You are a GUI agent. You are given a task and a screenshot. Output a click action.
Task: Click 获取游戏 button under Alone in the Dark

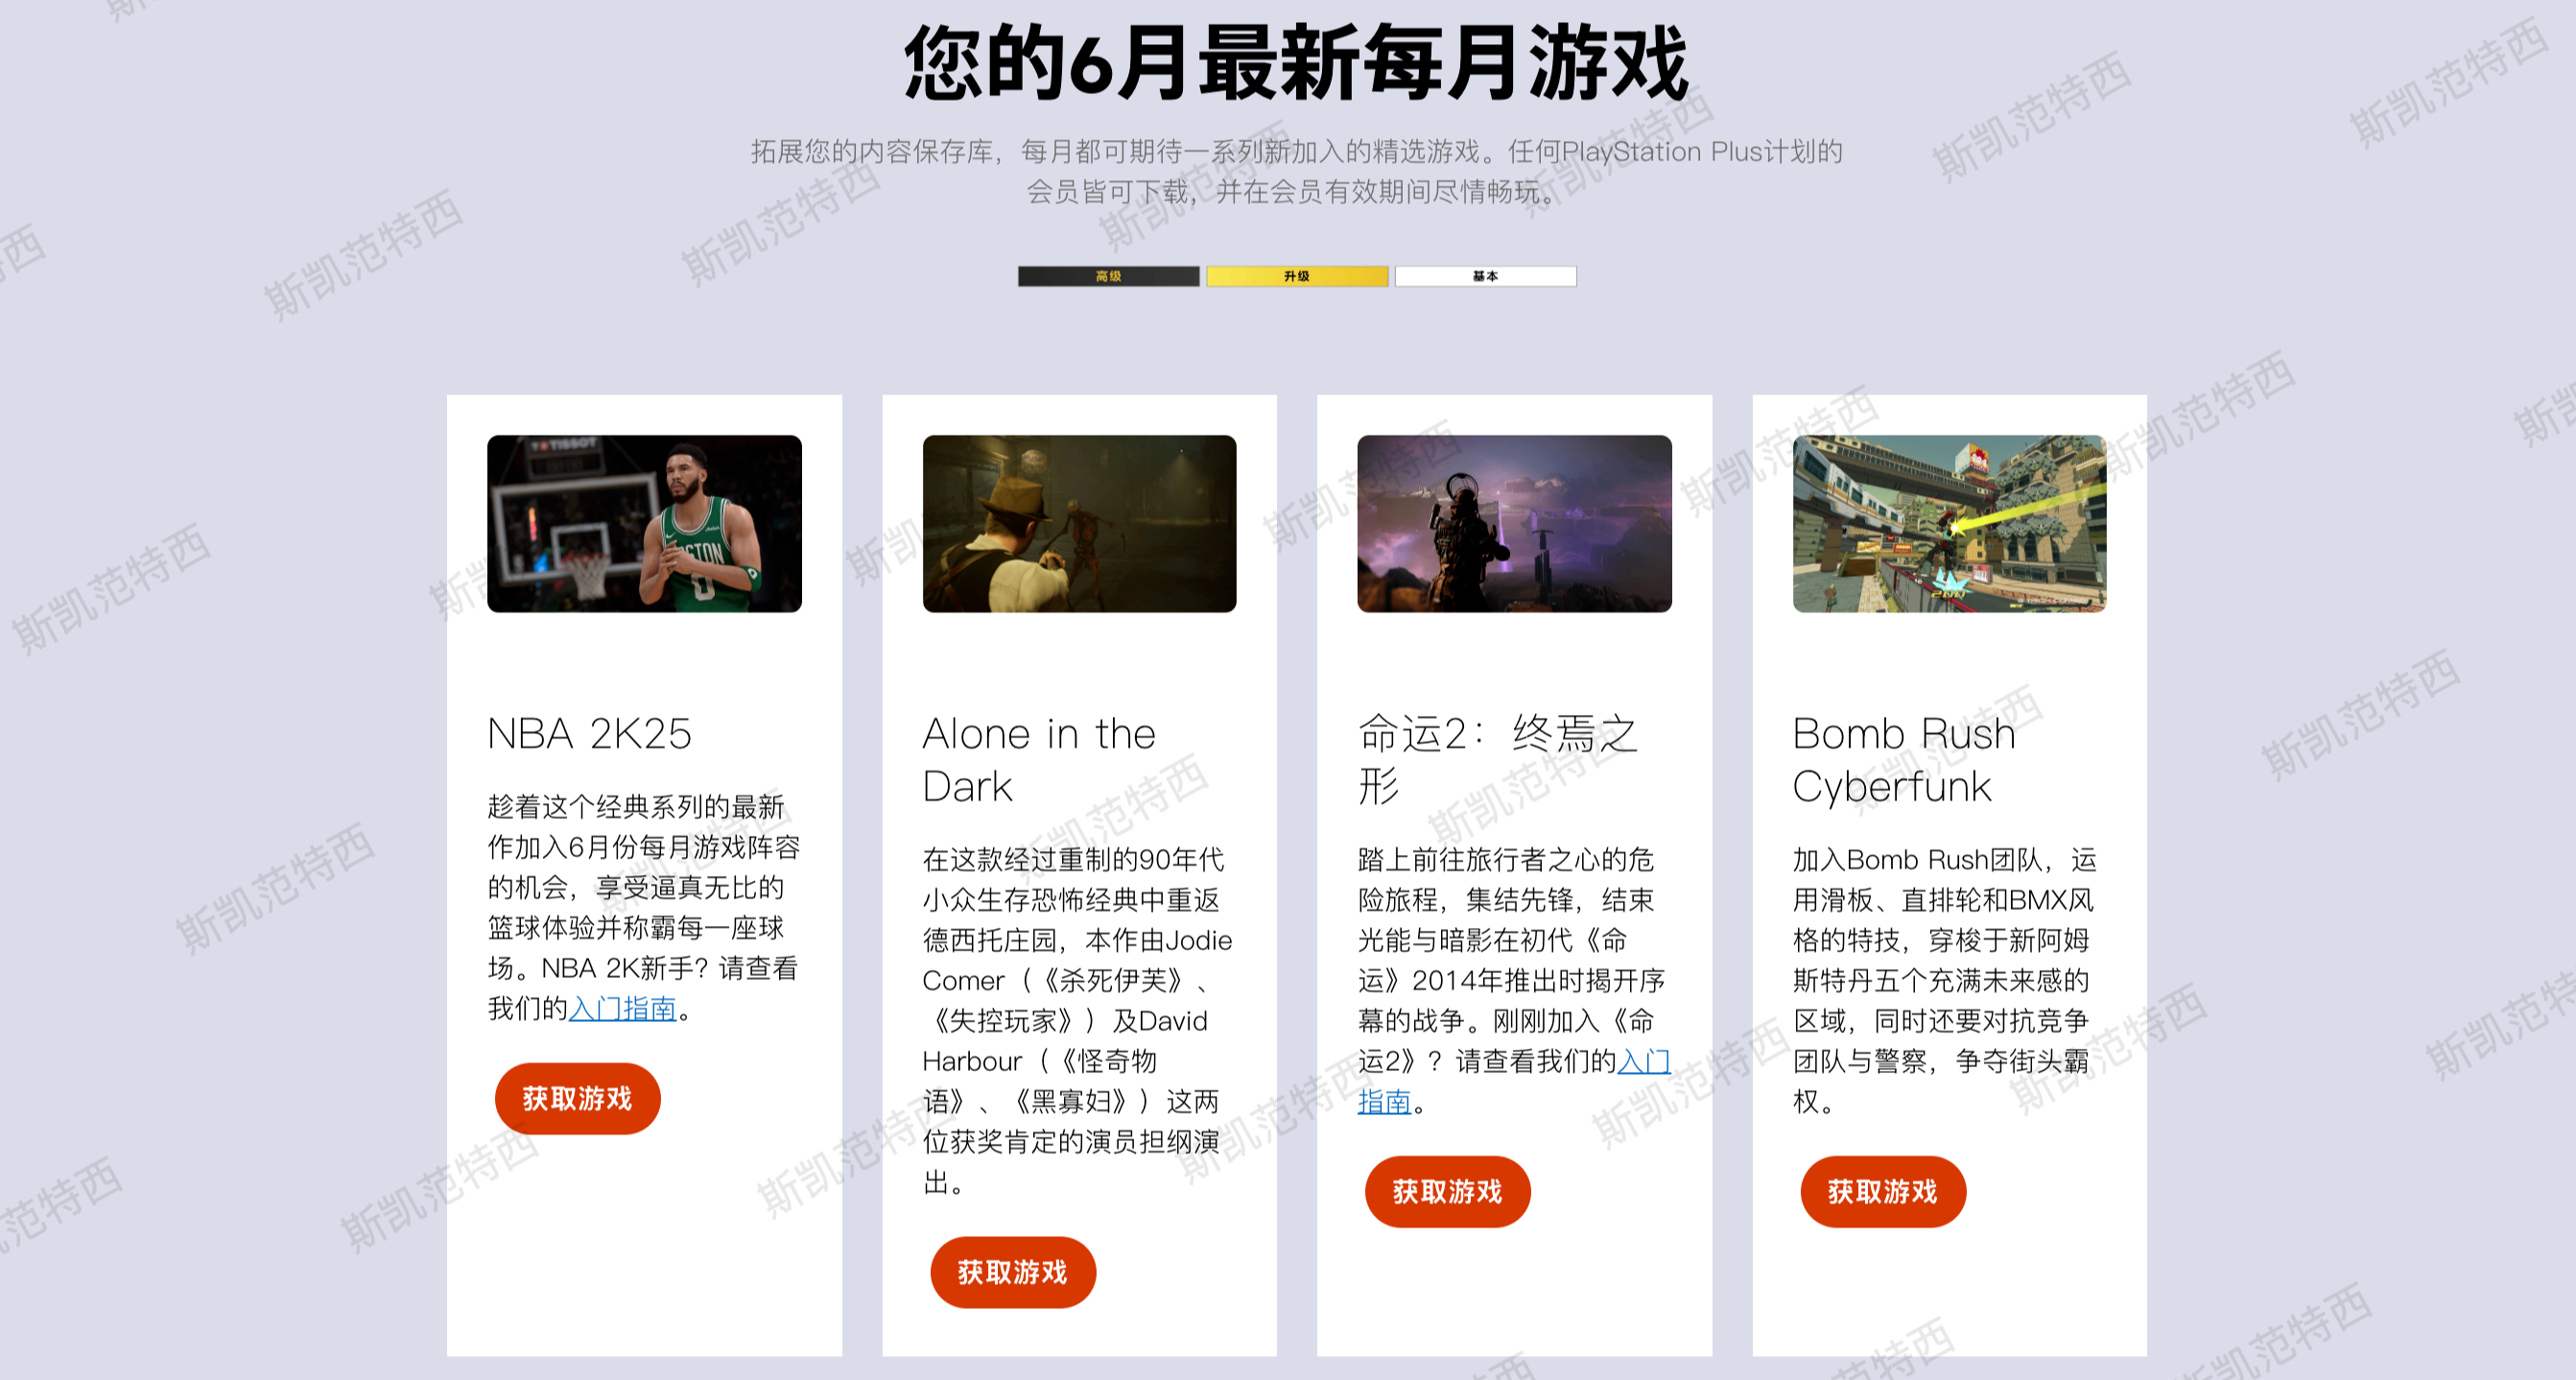pyautogui.click(x=1013, y=1272)
